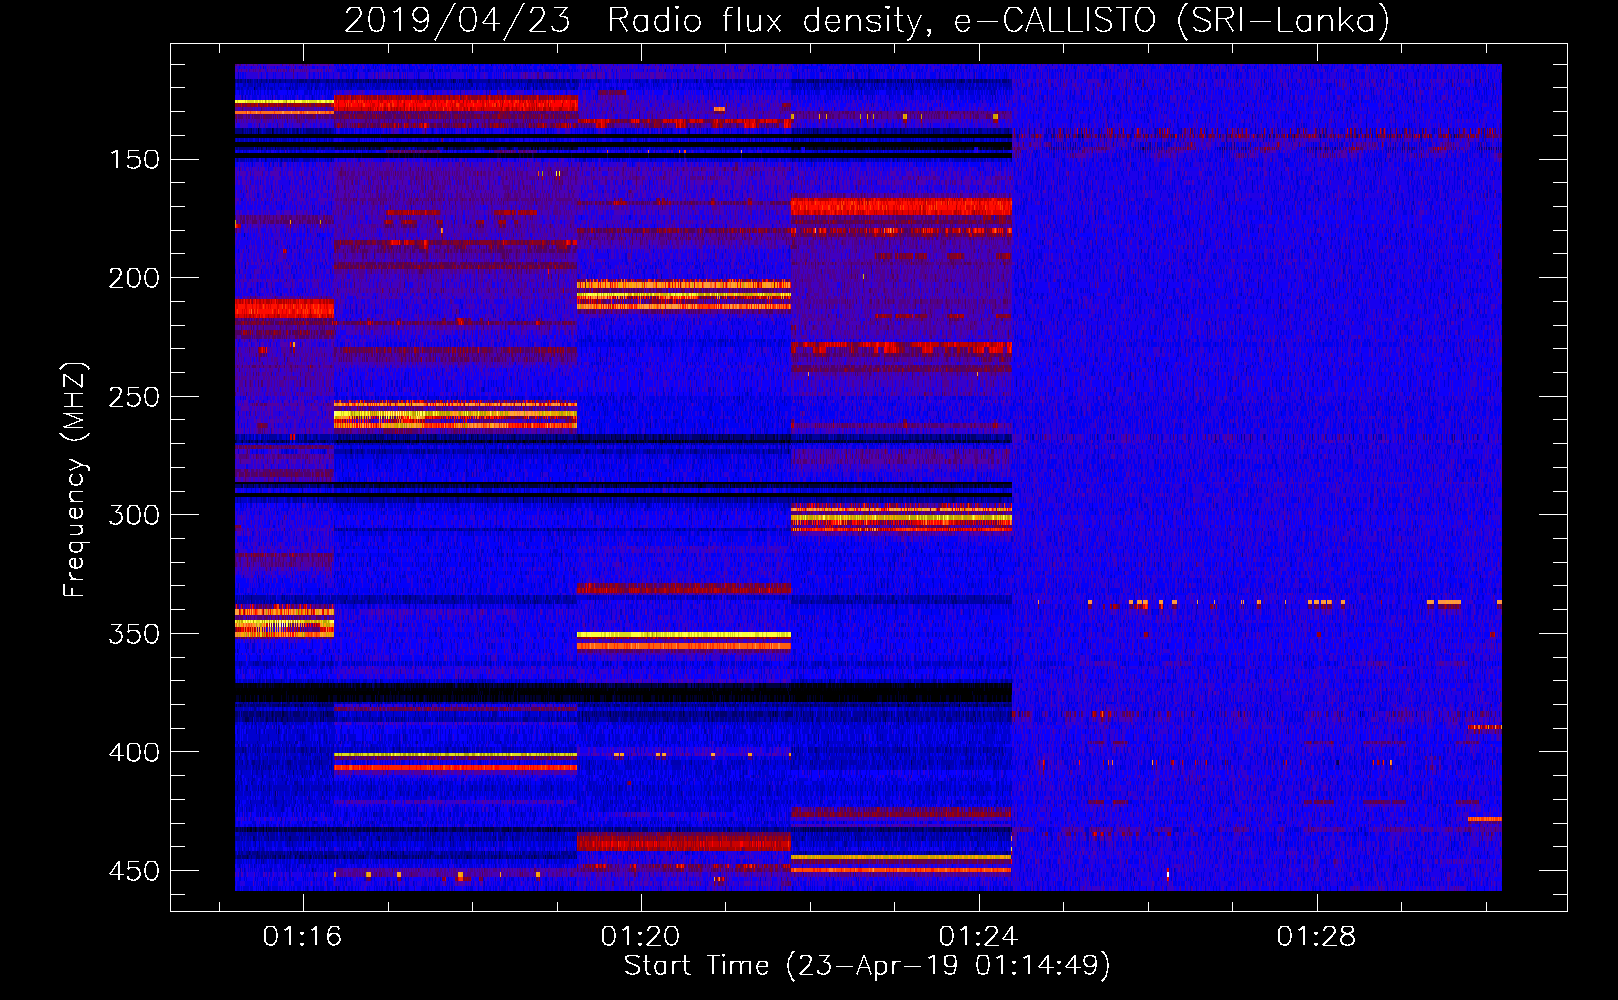Click the 350 frequency tick label
Viewport: 1618px width, 1000px height.
click(134, 634)
